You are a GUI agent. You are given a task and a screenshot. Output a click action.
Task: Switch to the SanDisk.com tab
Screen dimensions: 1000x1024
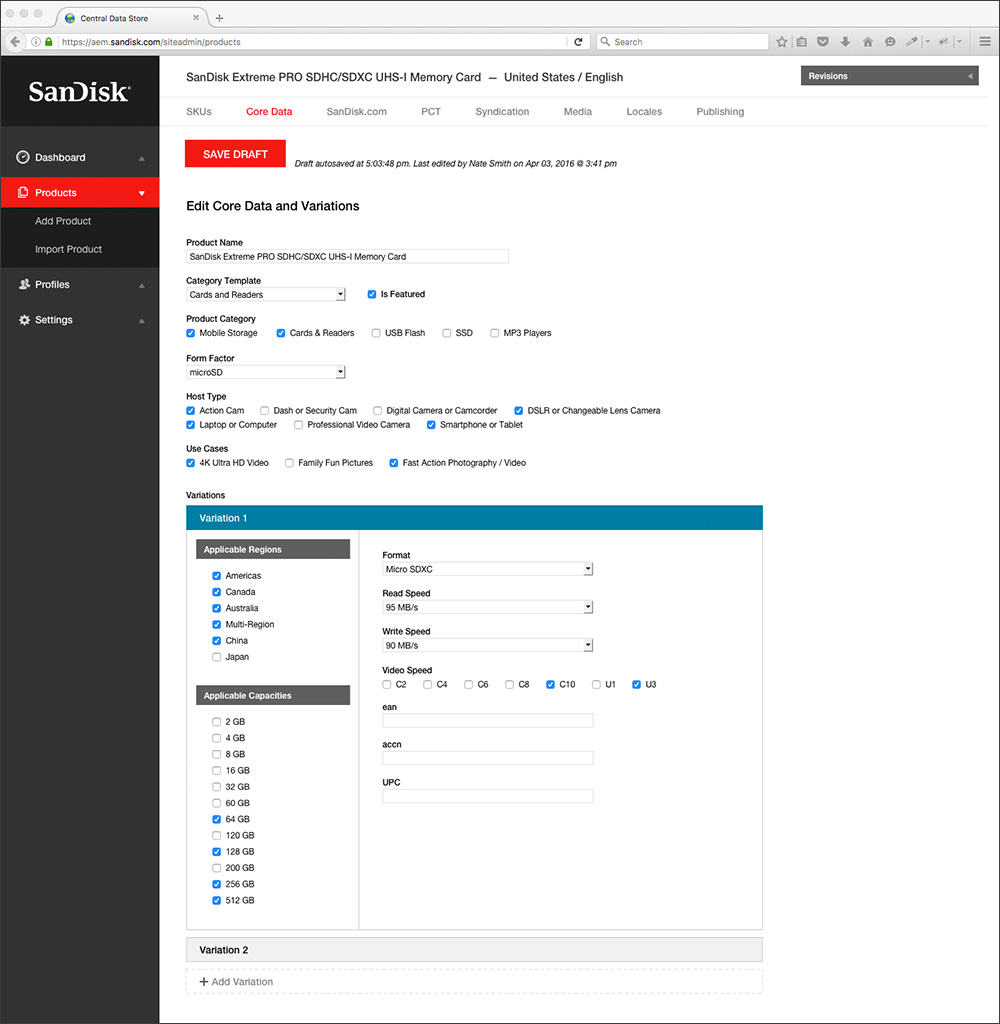(357, 112)
